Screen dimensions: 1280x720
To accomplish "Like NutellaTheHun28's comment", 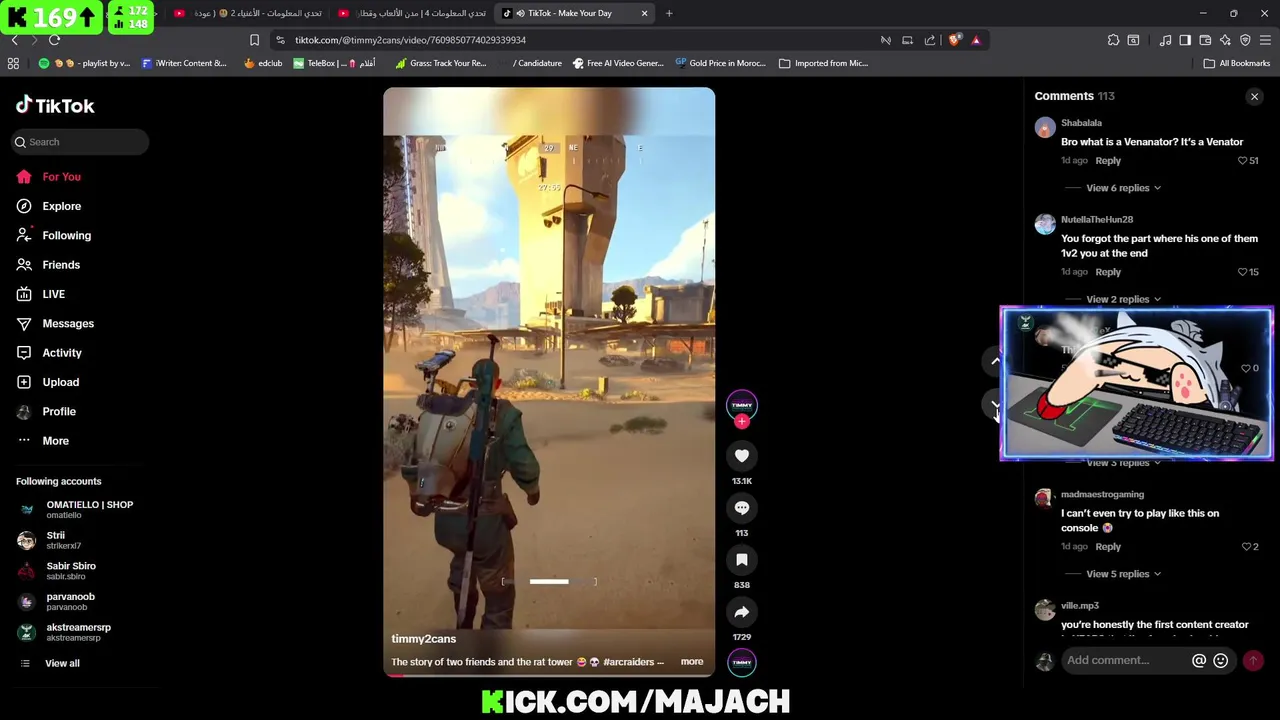I will (1243, 272).
